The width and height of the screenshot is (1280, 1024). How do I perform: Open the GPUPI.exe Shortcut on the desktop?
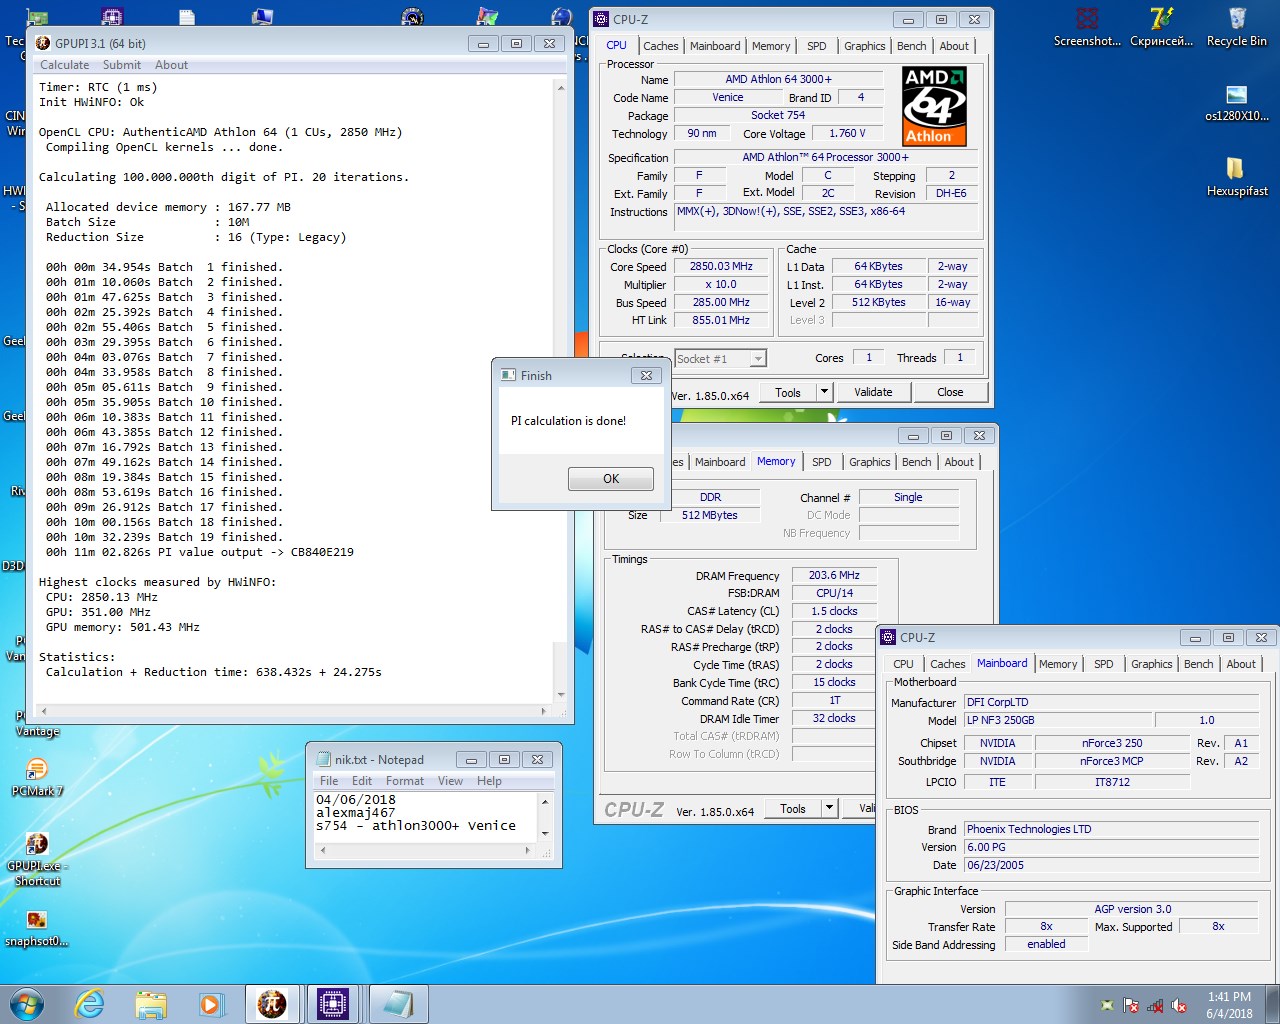click(x=37, y=859)
